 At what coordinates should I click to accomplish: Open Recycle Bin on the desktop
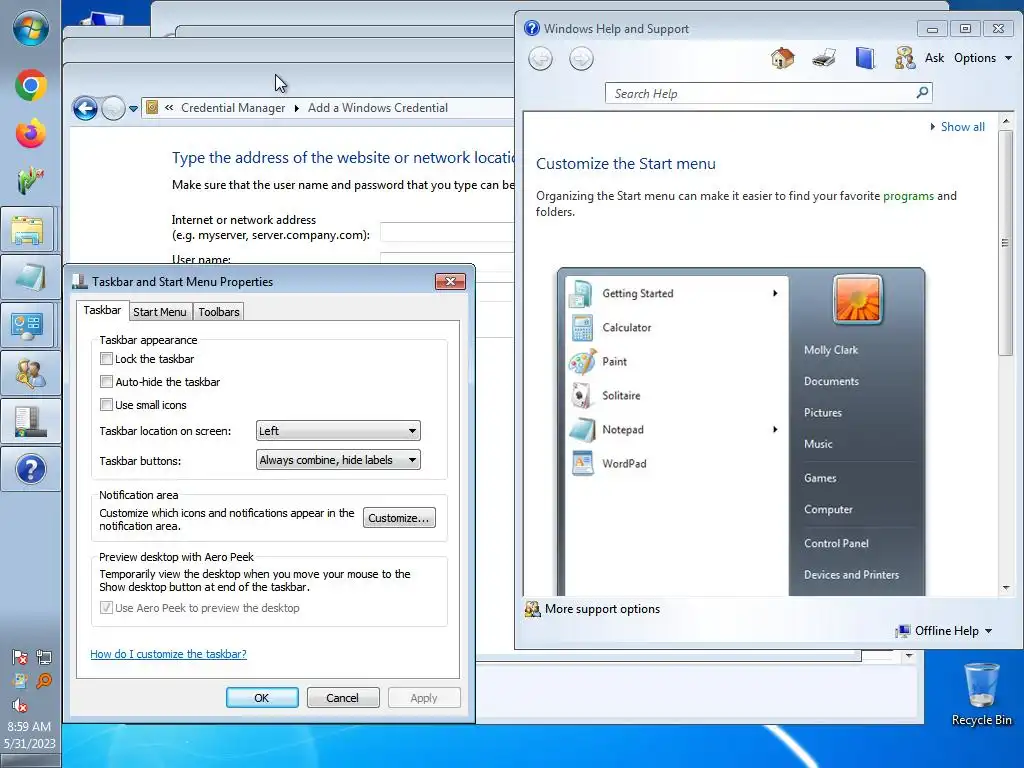[x=981, y=695]
